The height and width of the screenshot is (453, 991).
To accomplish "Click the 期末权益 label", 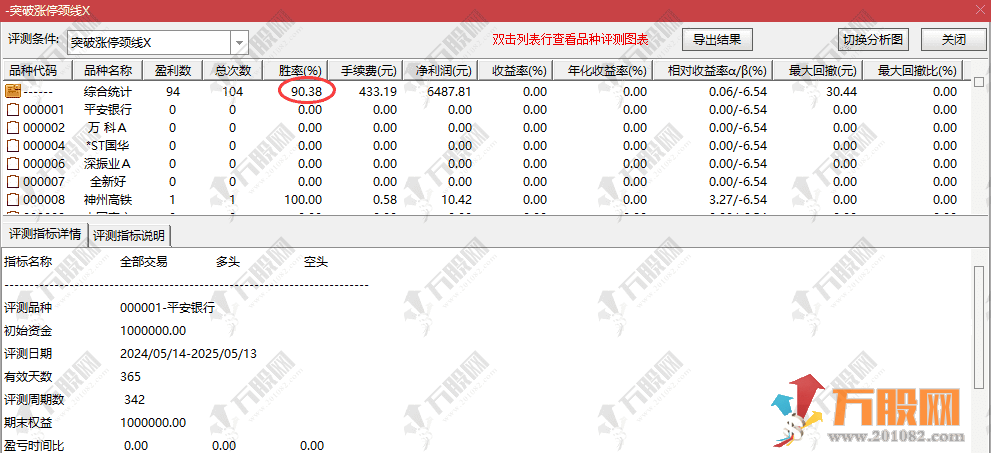I will click(x=28, y=423).
